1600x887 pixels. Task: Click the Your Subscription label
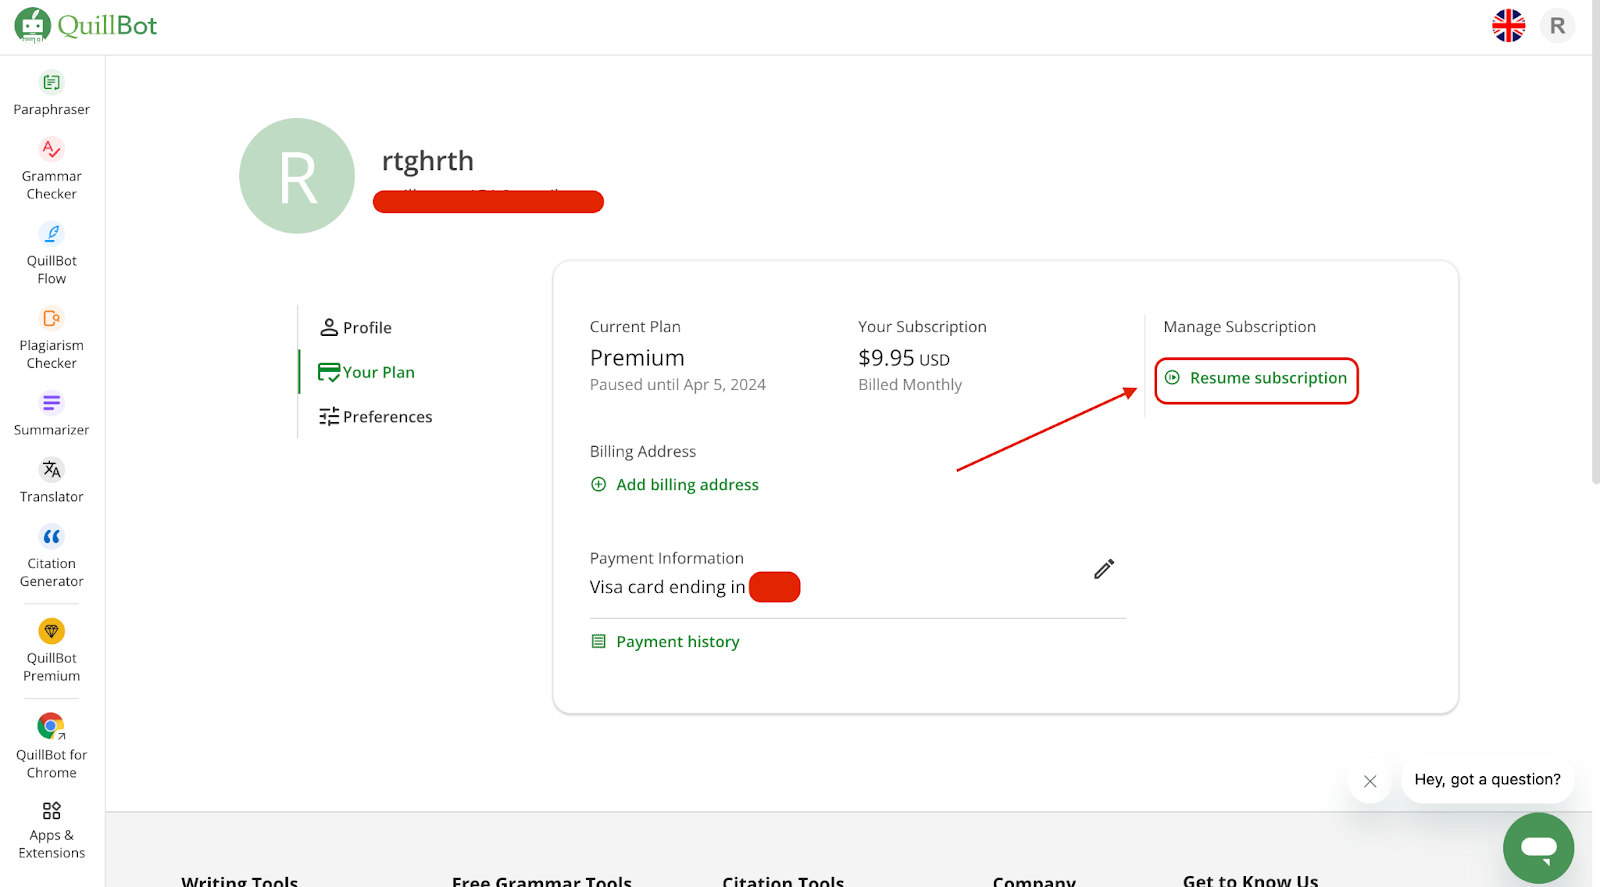tap(922, 327)
